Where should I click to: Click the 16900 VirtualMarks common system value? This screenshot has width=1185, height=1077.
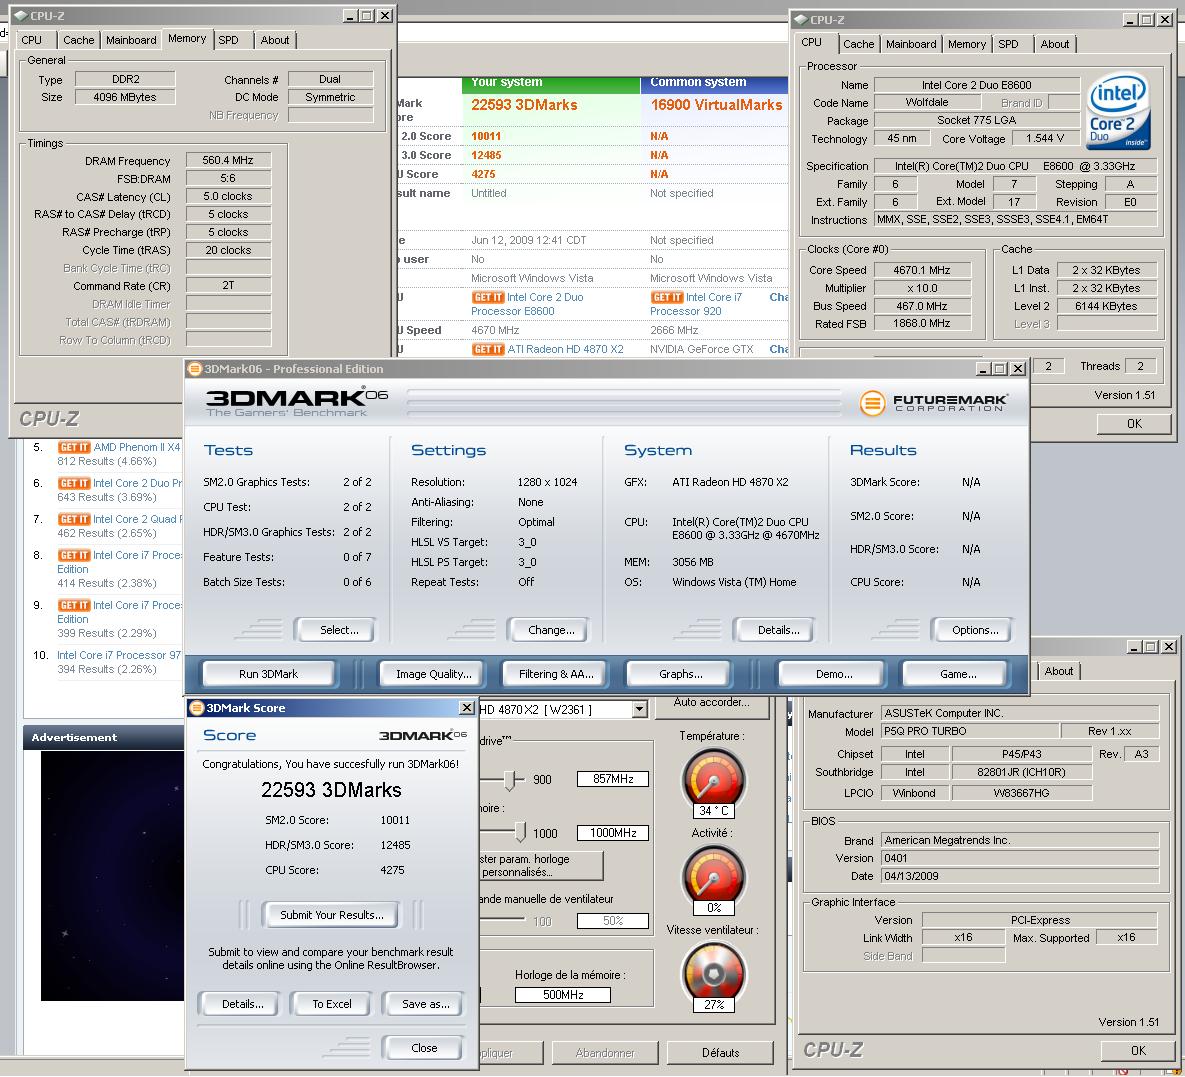pos(716,105)
